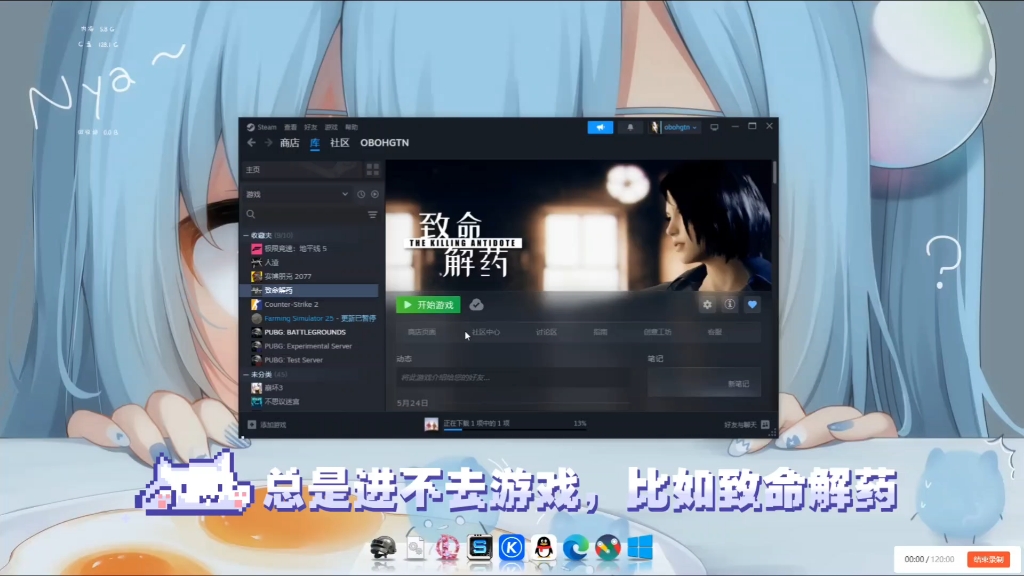Open the library advanced filter icon
This screenshot has height=576, width=1024.
[x=373, y=214]
